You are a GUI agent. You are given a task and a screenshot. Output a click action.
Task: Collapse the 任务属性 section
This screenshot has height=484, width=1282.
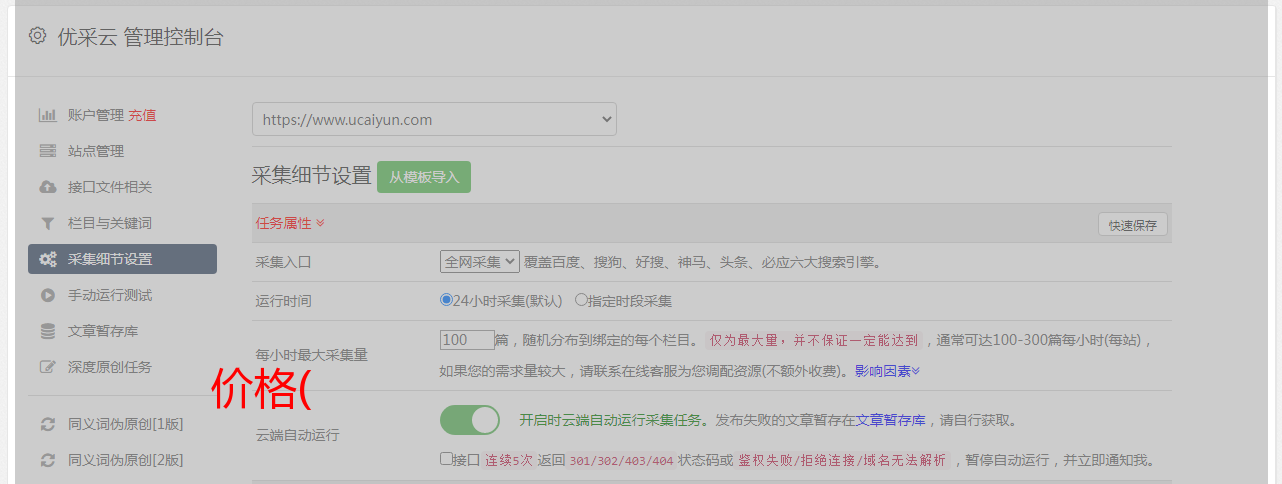tap(290, 223)
